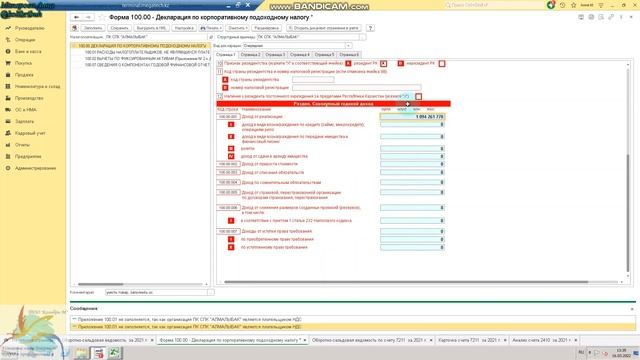The image size is (640, 360).
Task: Click the номер налоговой регистрации input field
Action: coord(356,88)
